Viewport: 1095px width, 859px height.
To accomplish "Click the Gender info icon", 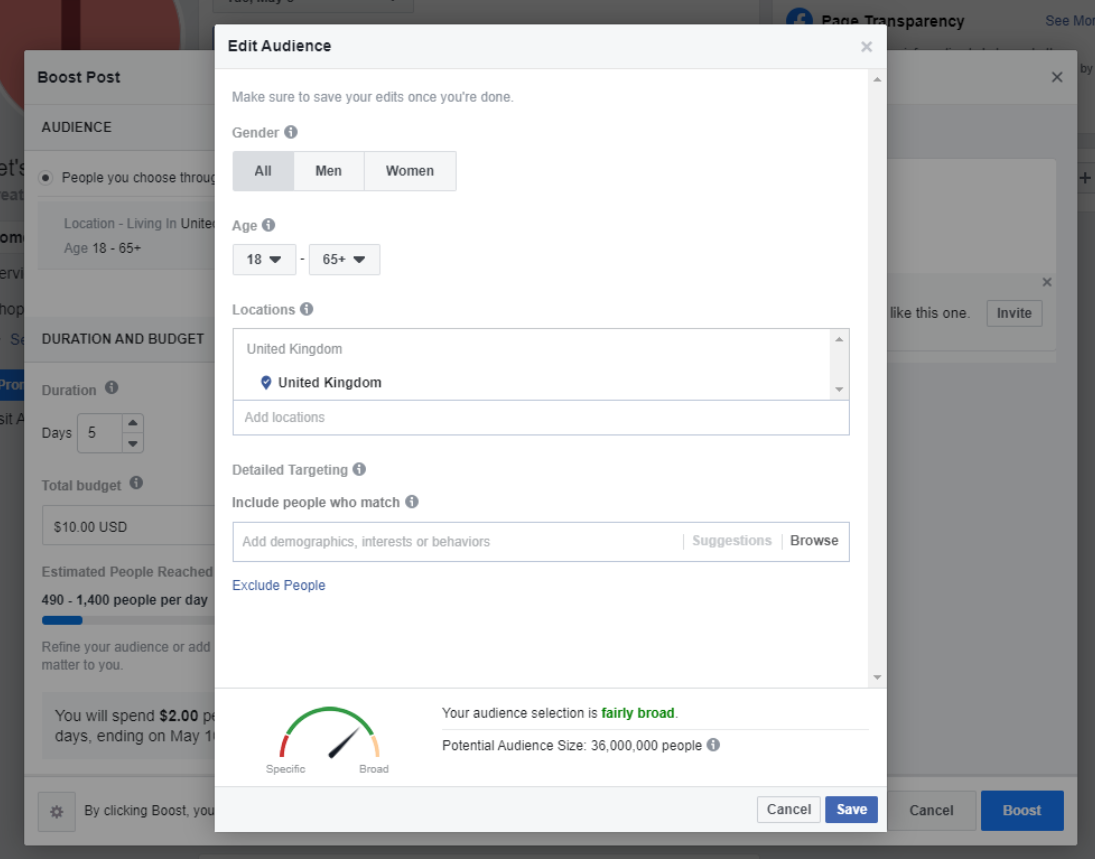I will pos(291,132).
